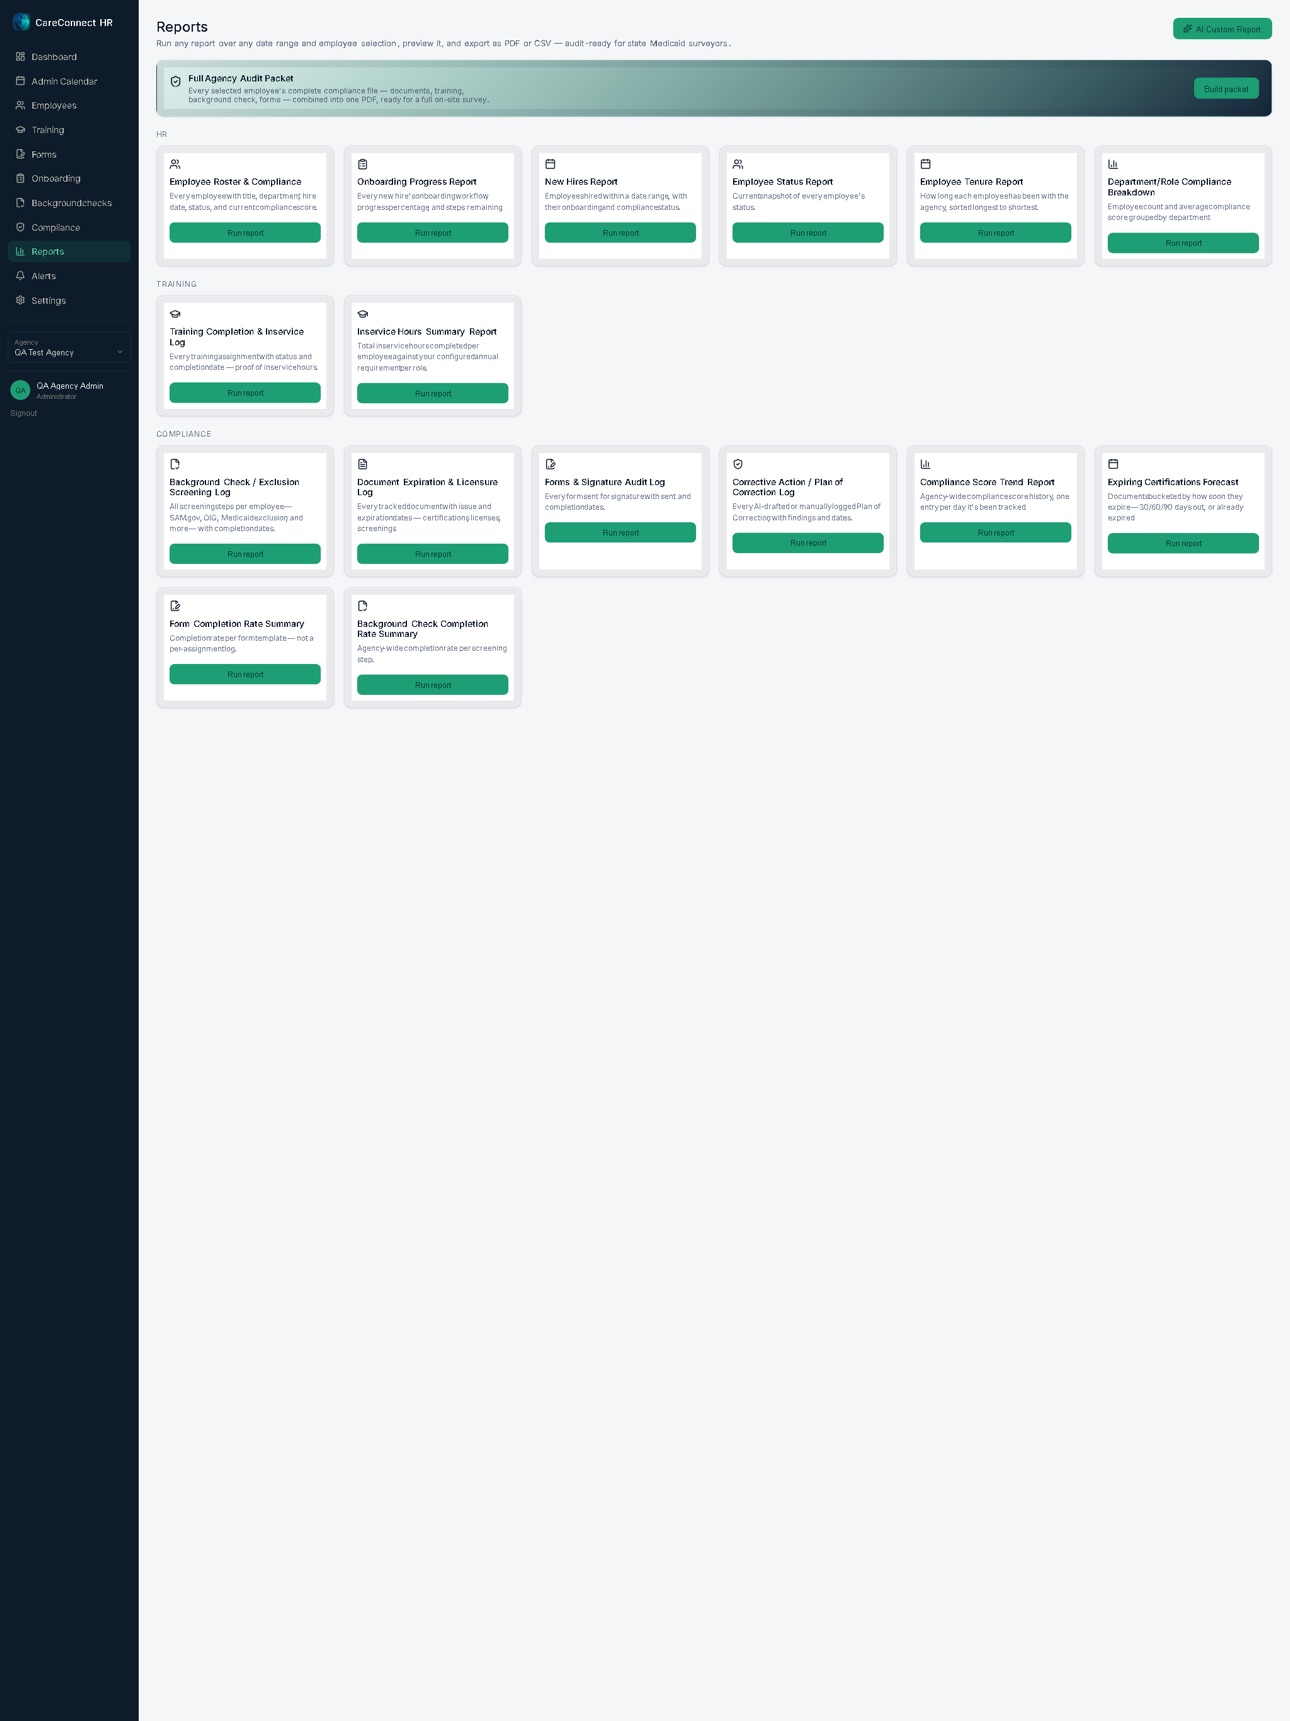
Task: Click the Forms & Signature Audit Log icon
Action: (551, 464)
